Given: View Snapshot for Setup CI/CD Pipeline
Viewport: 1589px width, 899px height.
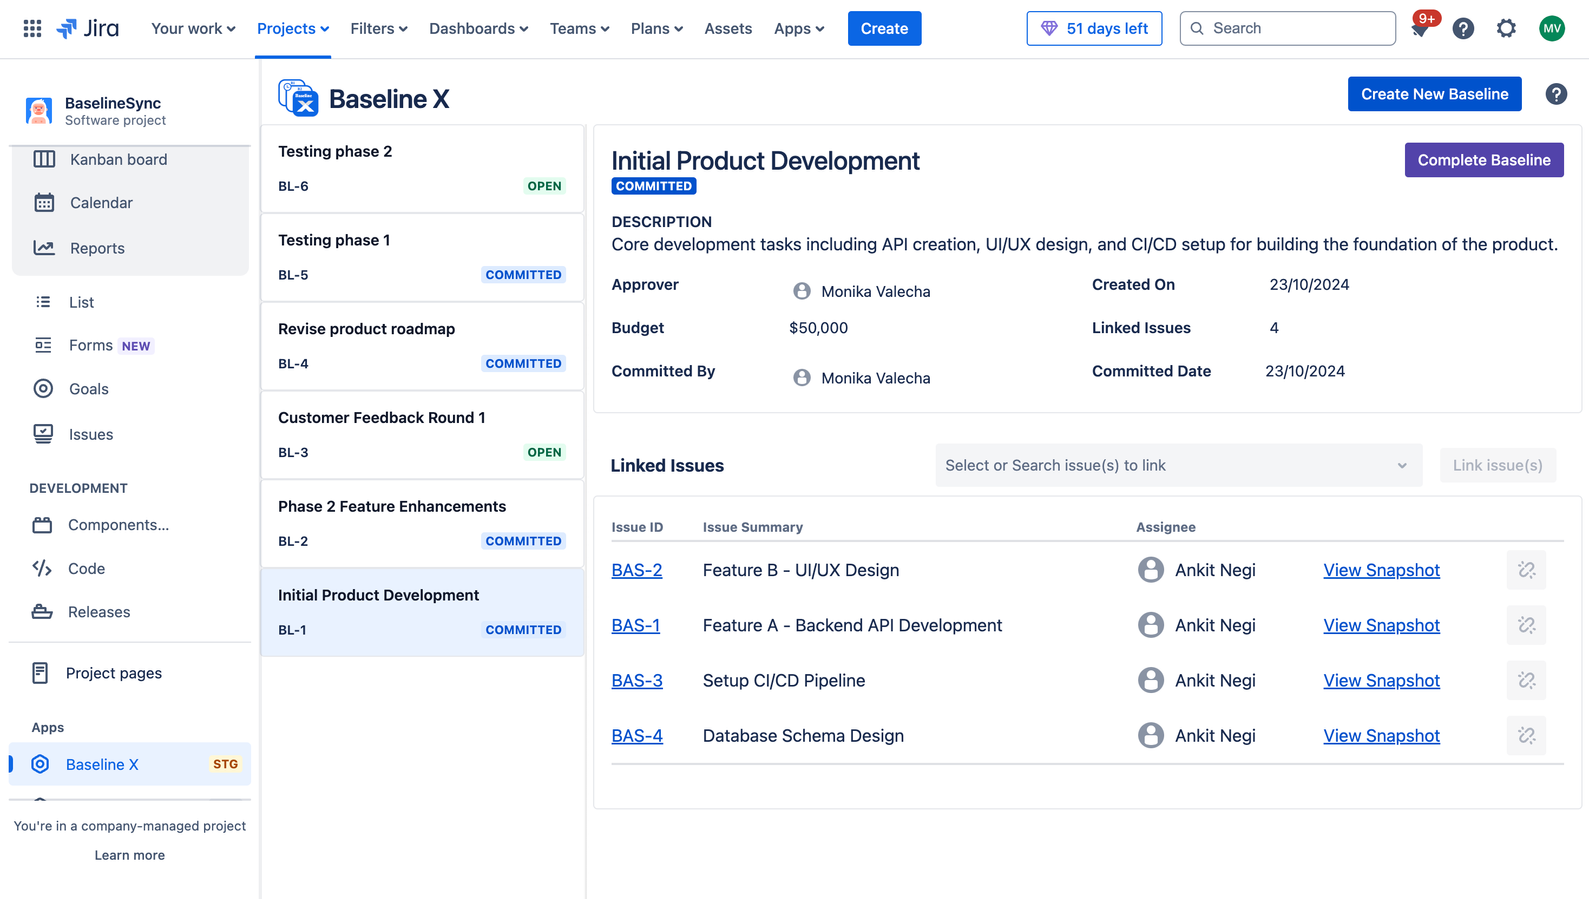Looking at the screenshot, I should (x=1381, y=680).
